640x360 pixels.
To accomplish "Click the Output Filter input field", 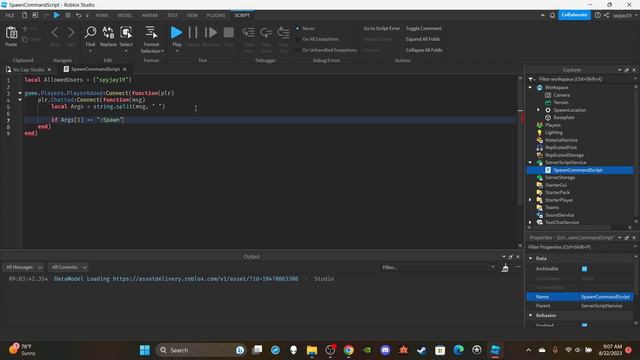I will [438, 267].
